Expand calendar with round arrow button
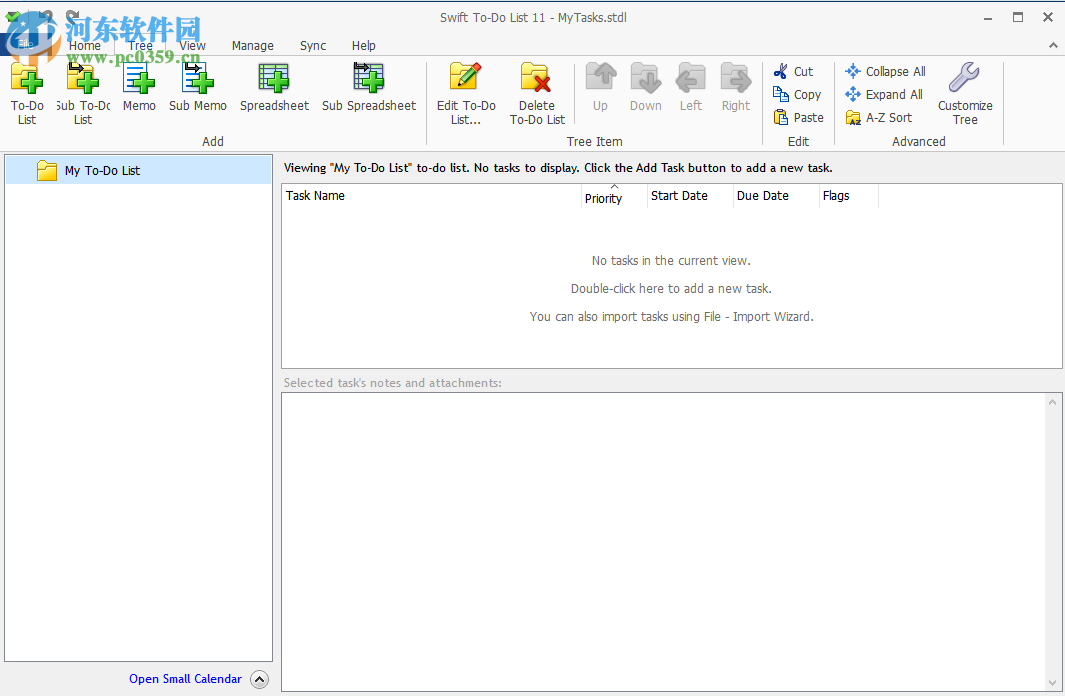Screen dimensions: 1065x696 (259, 679)
